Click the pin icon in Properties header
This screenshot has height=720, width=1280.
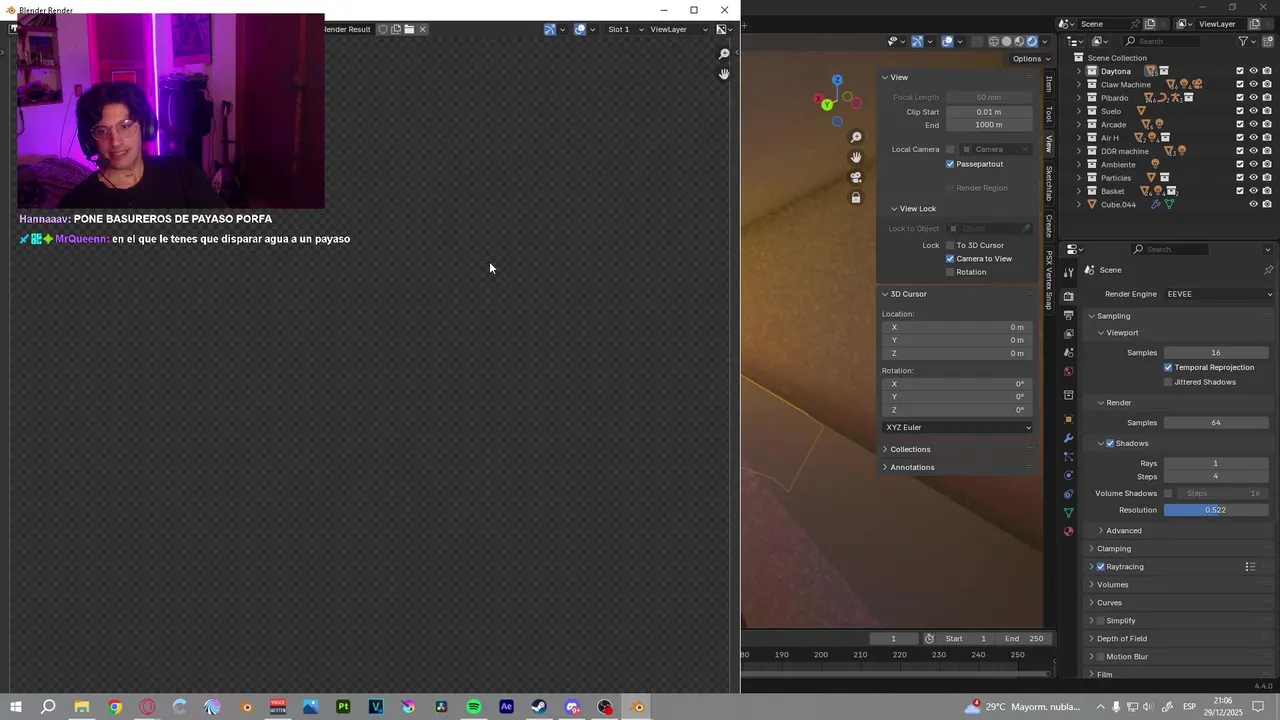[1268, 270]
